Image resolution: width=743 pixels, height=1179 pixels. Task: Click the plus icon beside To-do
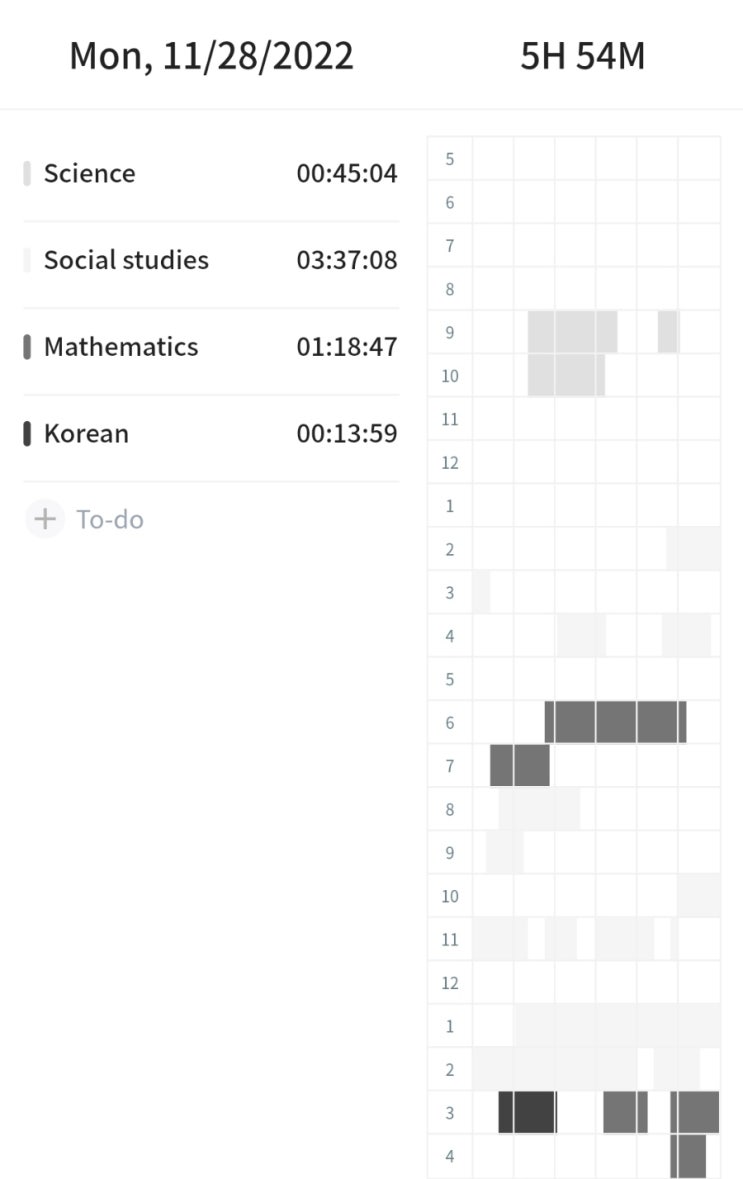coord(45,519)
